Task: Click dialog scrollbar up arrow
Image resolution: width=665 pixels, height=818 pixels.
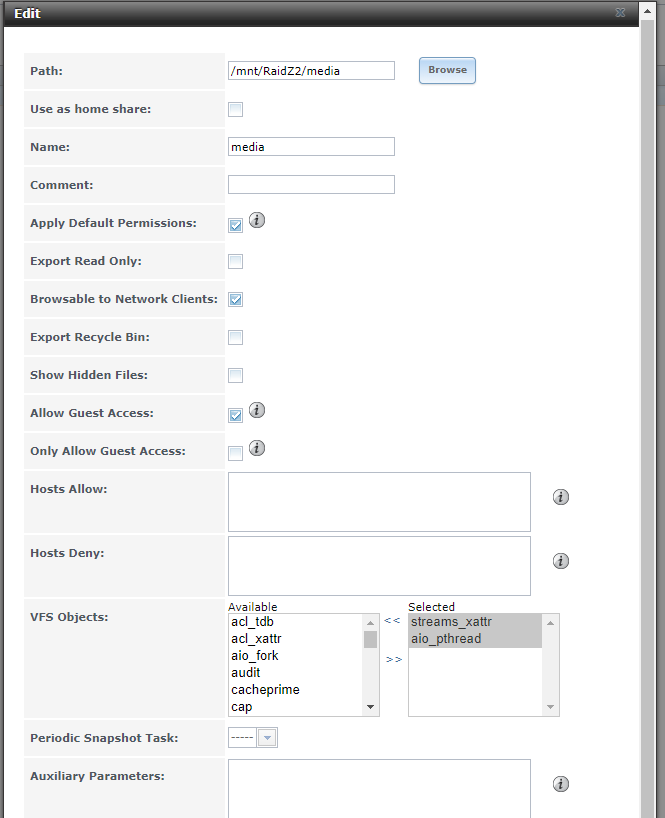Action: pyautogui.click(x=647, y=11)
